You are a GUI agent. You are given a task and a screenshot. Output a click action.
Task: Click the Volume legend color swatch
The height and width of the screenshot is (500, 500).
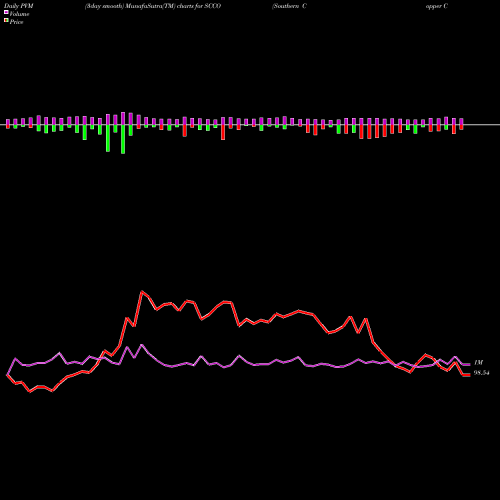pos(6,12)
